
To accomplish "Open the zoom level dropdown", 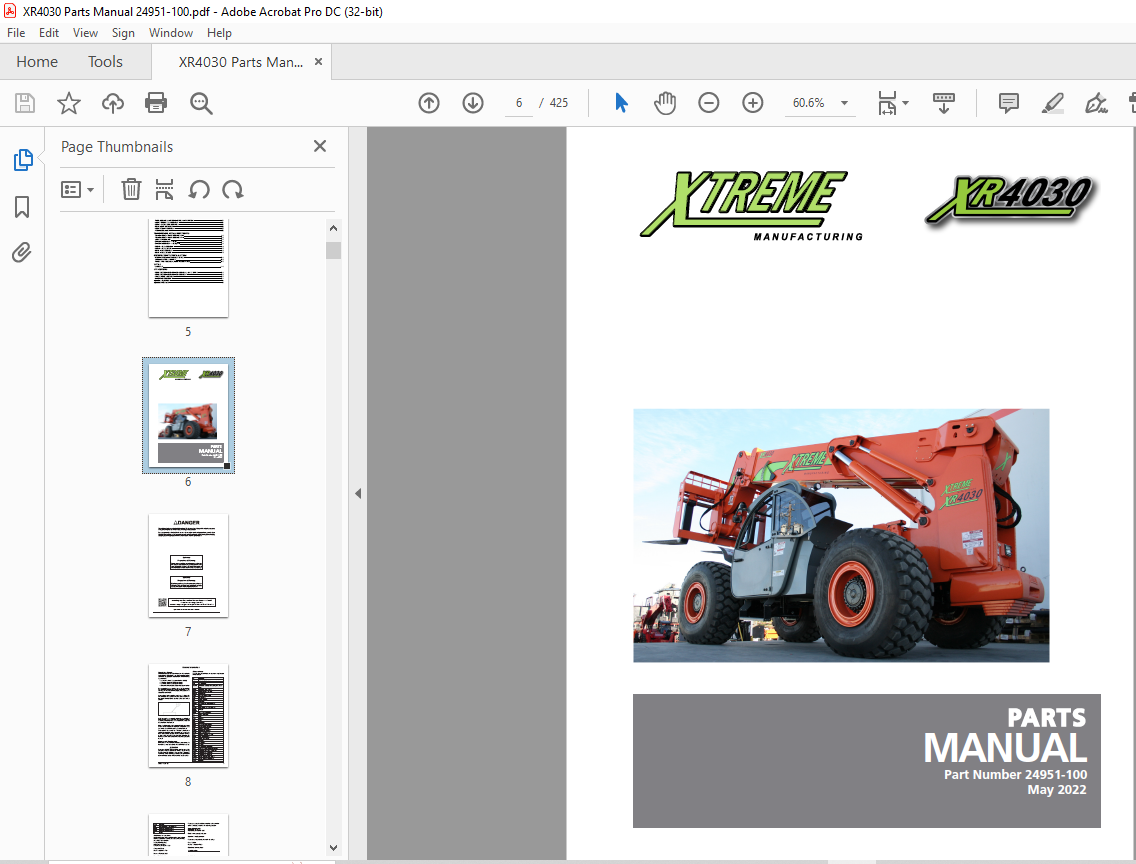I will (844, 103).
